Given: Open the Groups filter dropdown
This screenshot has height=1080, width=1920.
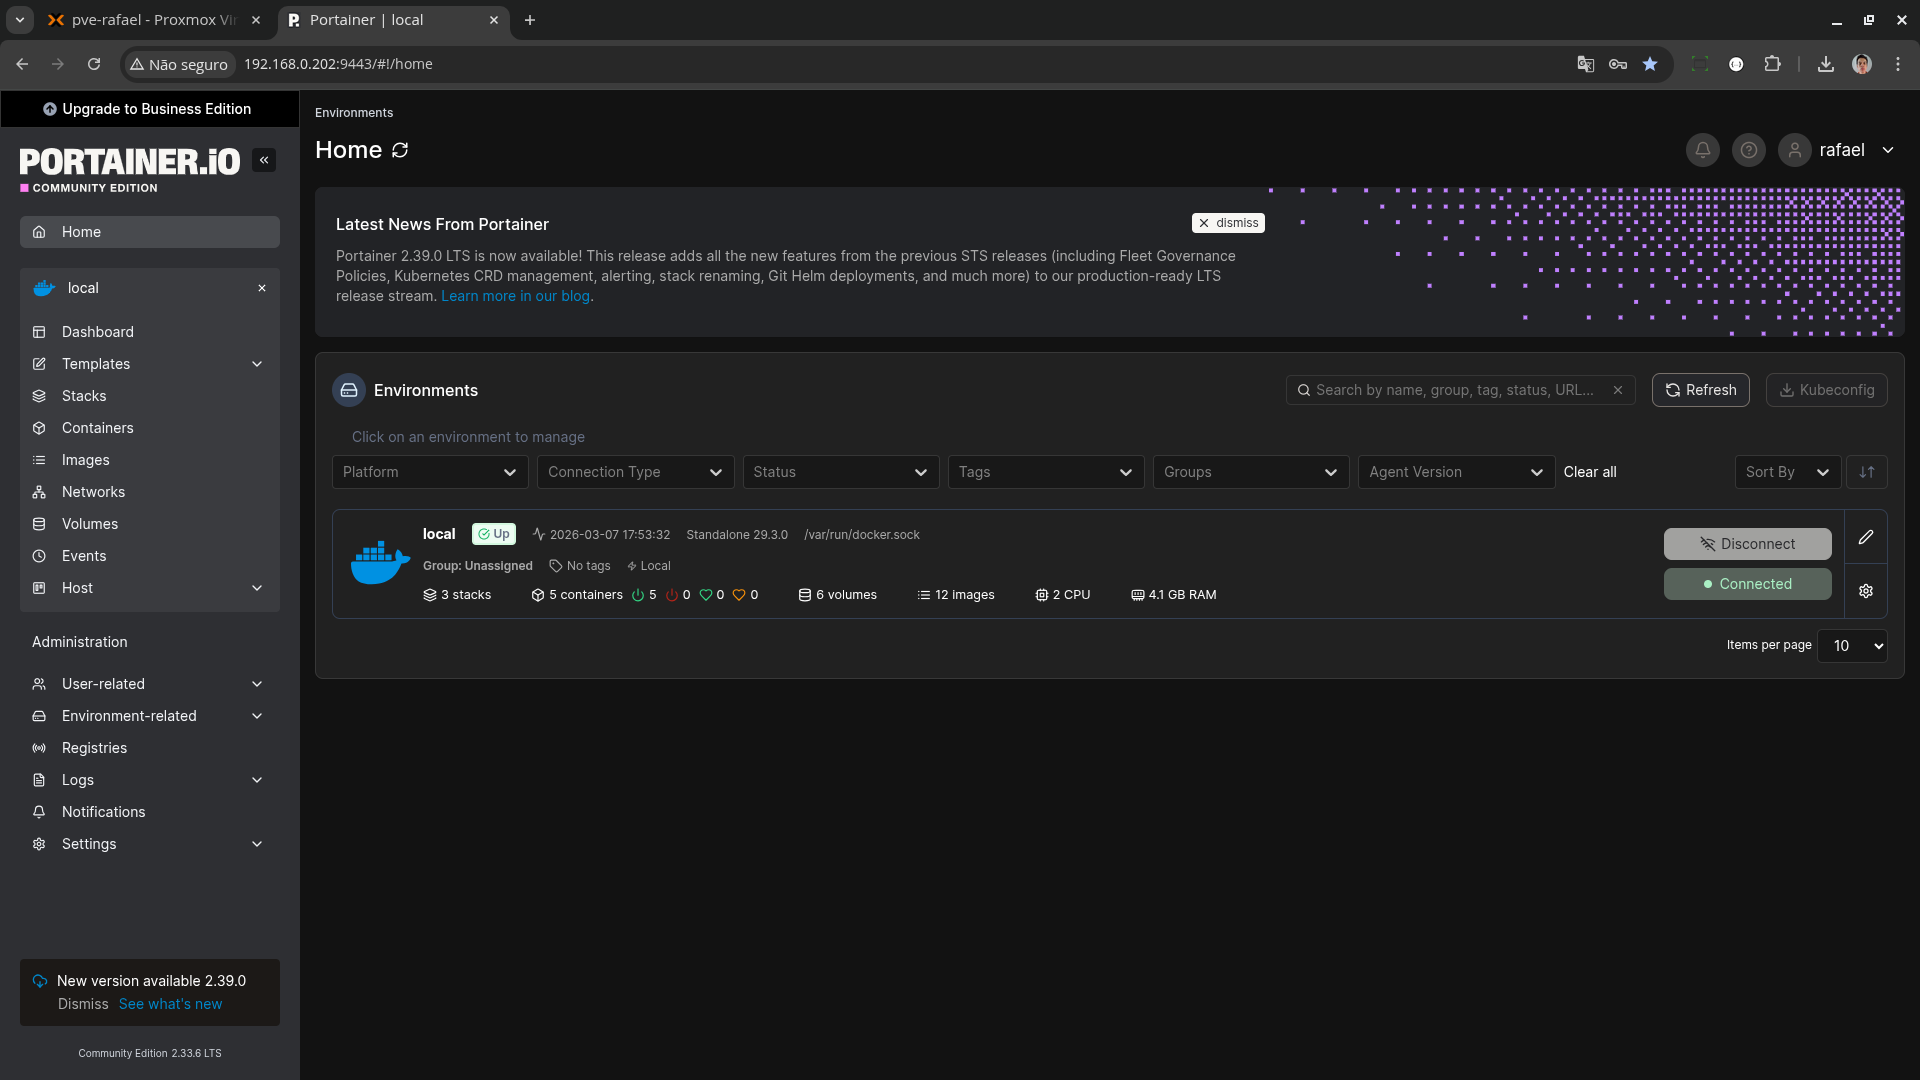Looking at the screenshot, I should 1251,472.
